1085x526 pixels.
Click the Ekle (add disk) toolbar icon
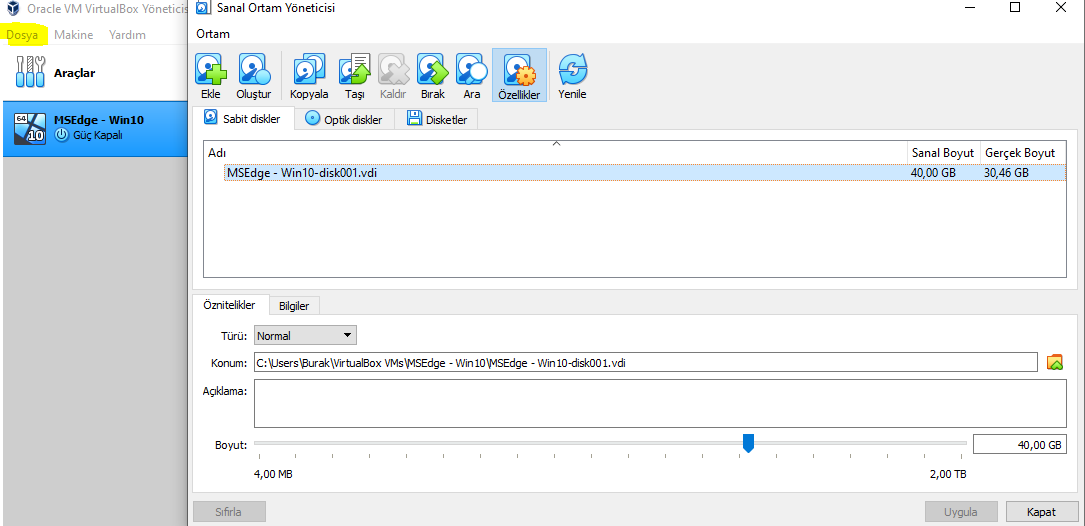(210, 70)
